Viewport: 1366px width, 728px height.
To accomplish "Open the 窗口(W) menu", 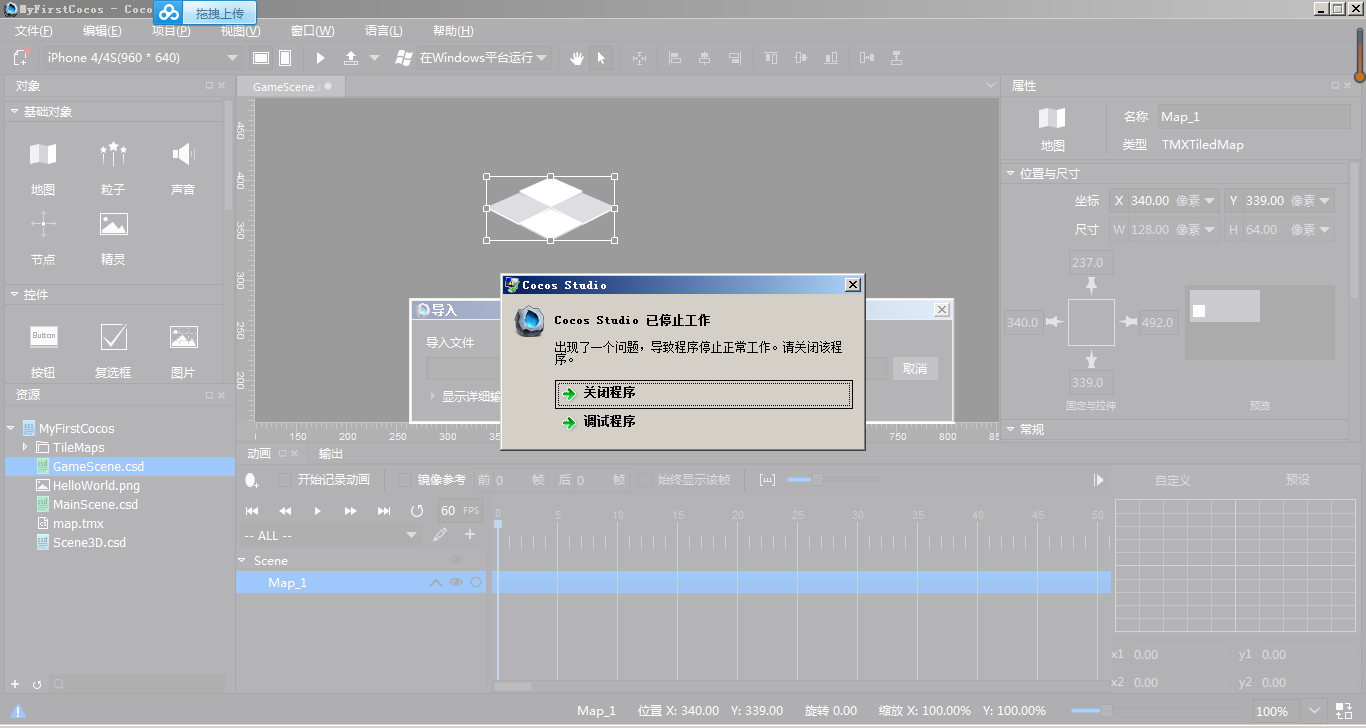I will pyautogui.click(x=312, y=31).
